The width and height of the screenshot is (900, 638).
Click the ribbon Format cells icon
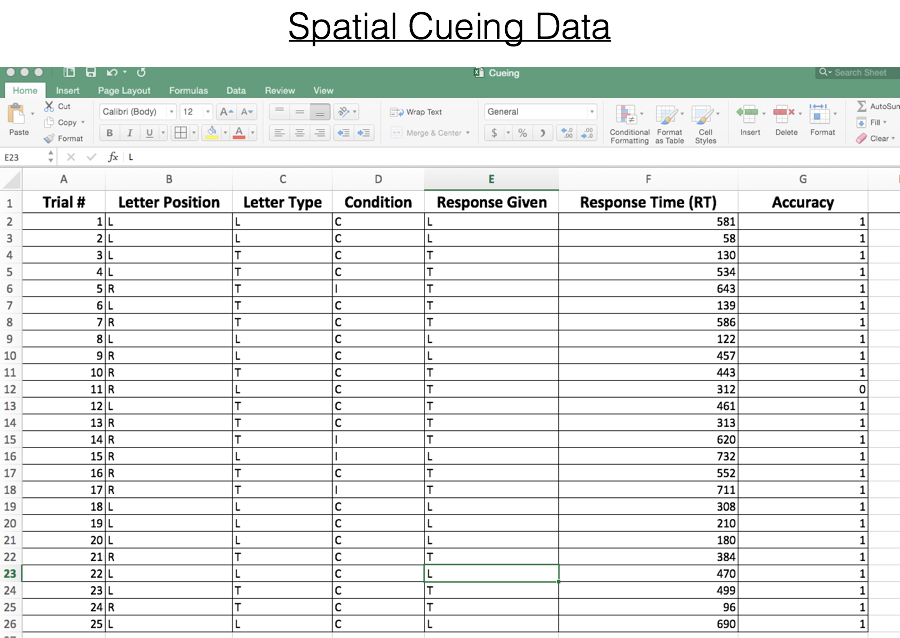click(819, 113)
